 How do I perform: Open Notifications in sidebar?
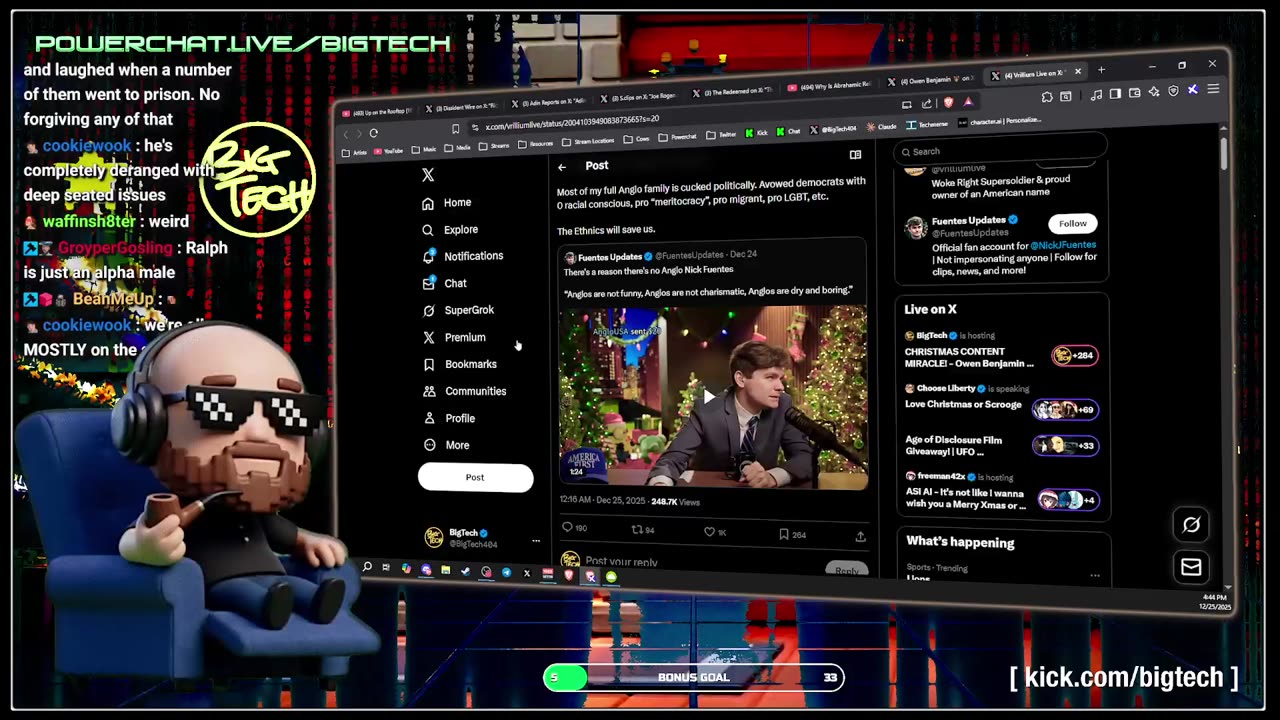pyautogui.click(x=462, y=256)
